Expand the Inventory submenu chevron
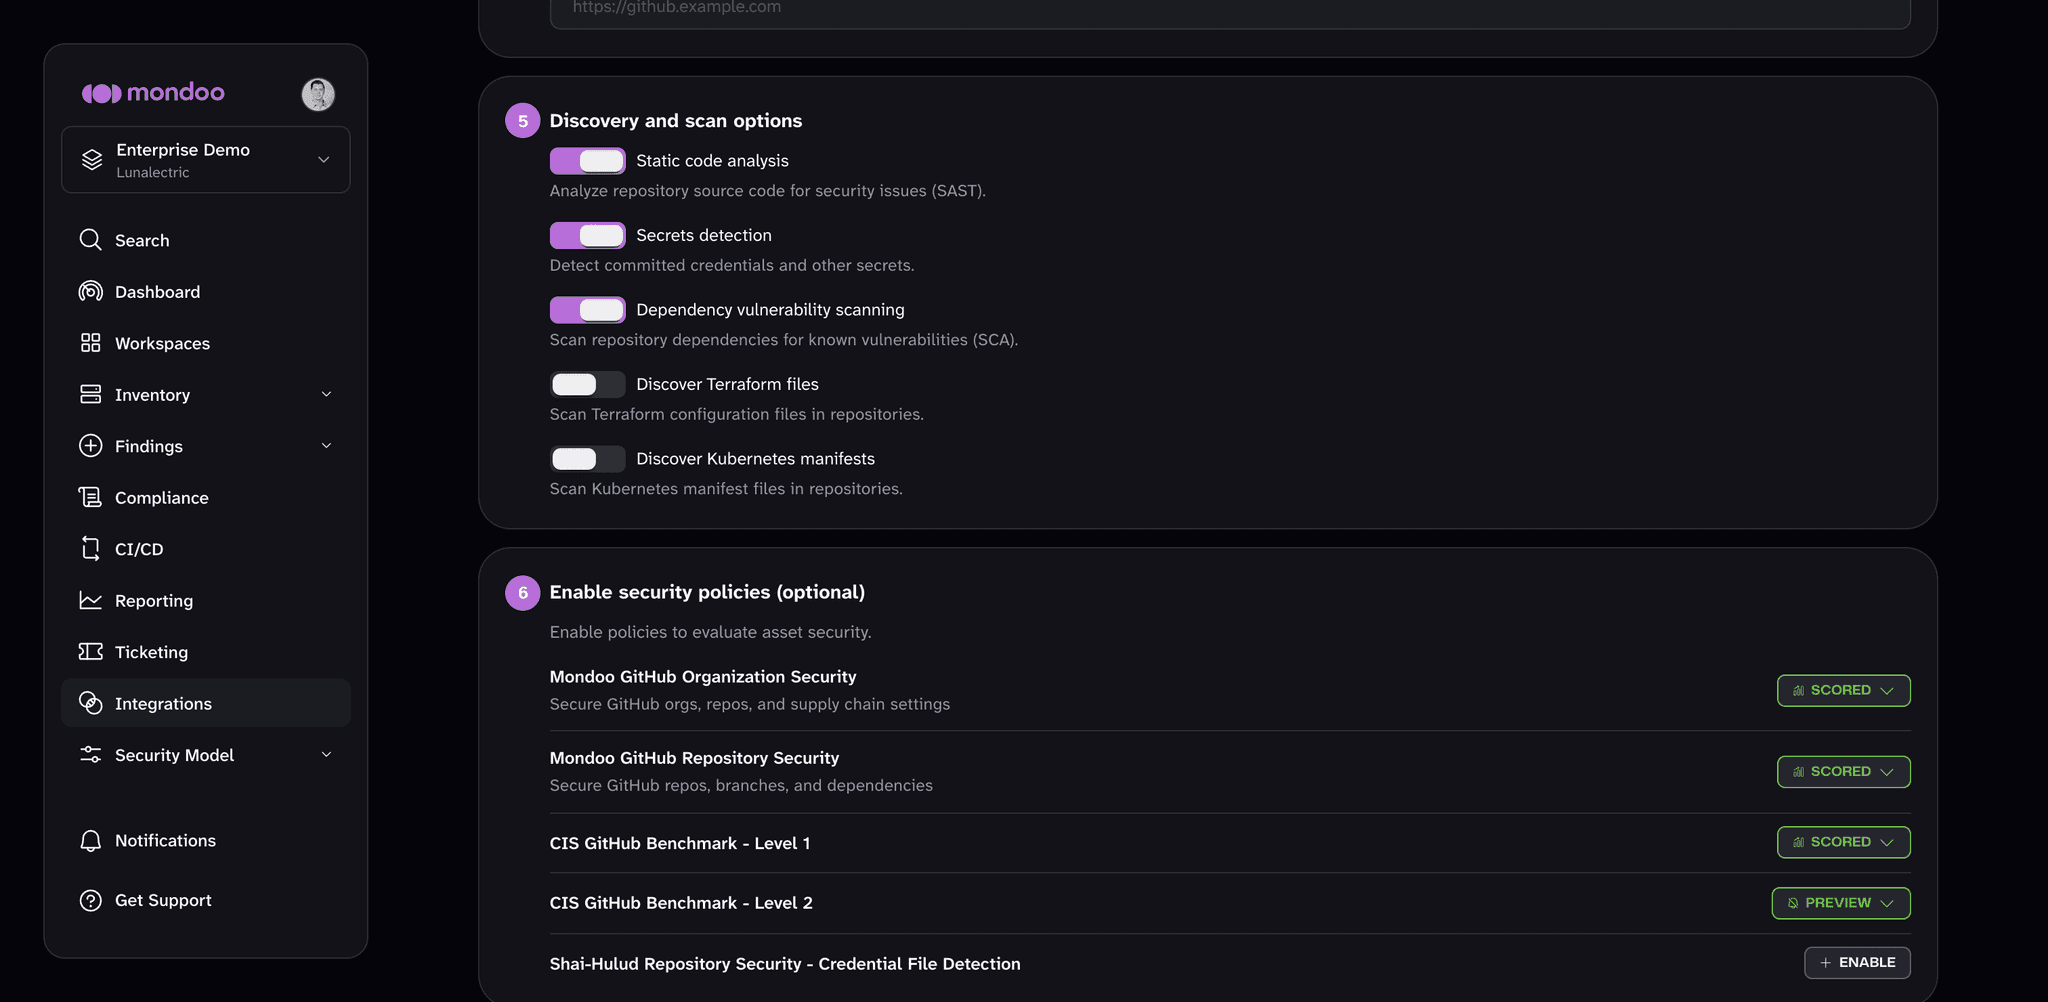This screenshot has width=2048, height=1002. tap(326, 394)
